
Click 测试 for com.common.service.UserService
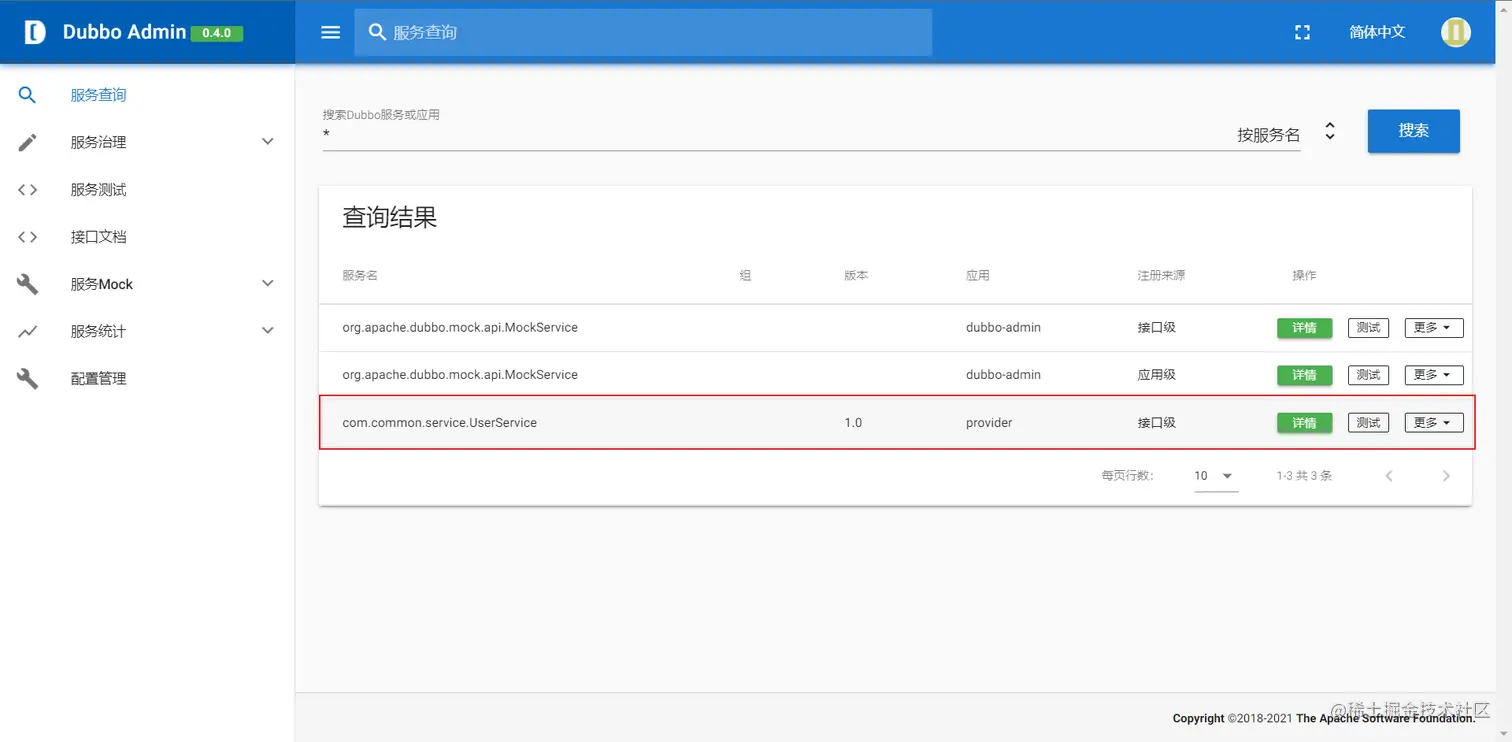tap(1368, 423)
